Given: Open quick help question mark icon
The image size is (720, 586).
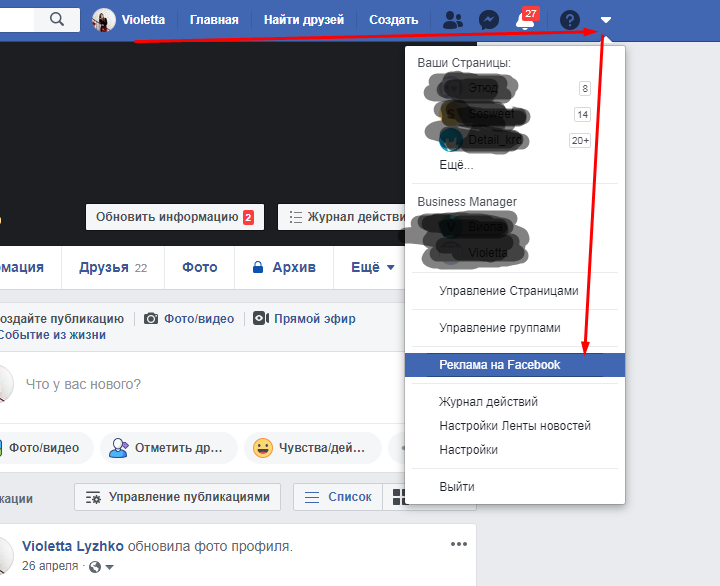Looking at the screenshot, I should (x=570, y=20).
